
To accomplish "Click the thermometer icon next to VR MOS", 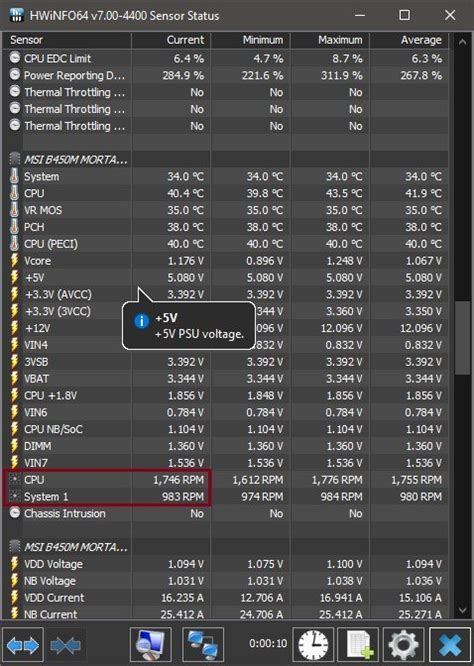I will tap(14, 210).
